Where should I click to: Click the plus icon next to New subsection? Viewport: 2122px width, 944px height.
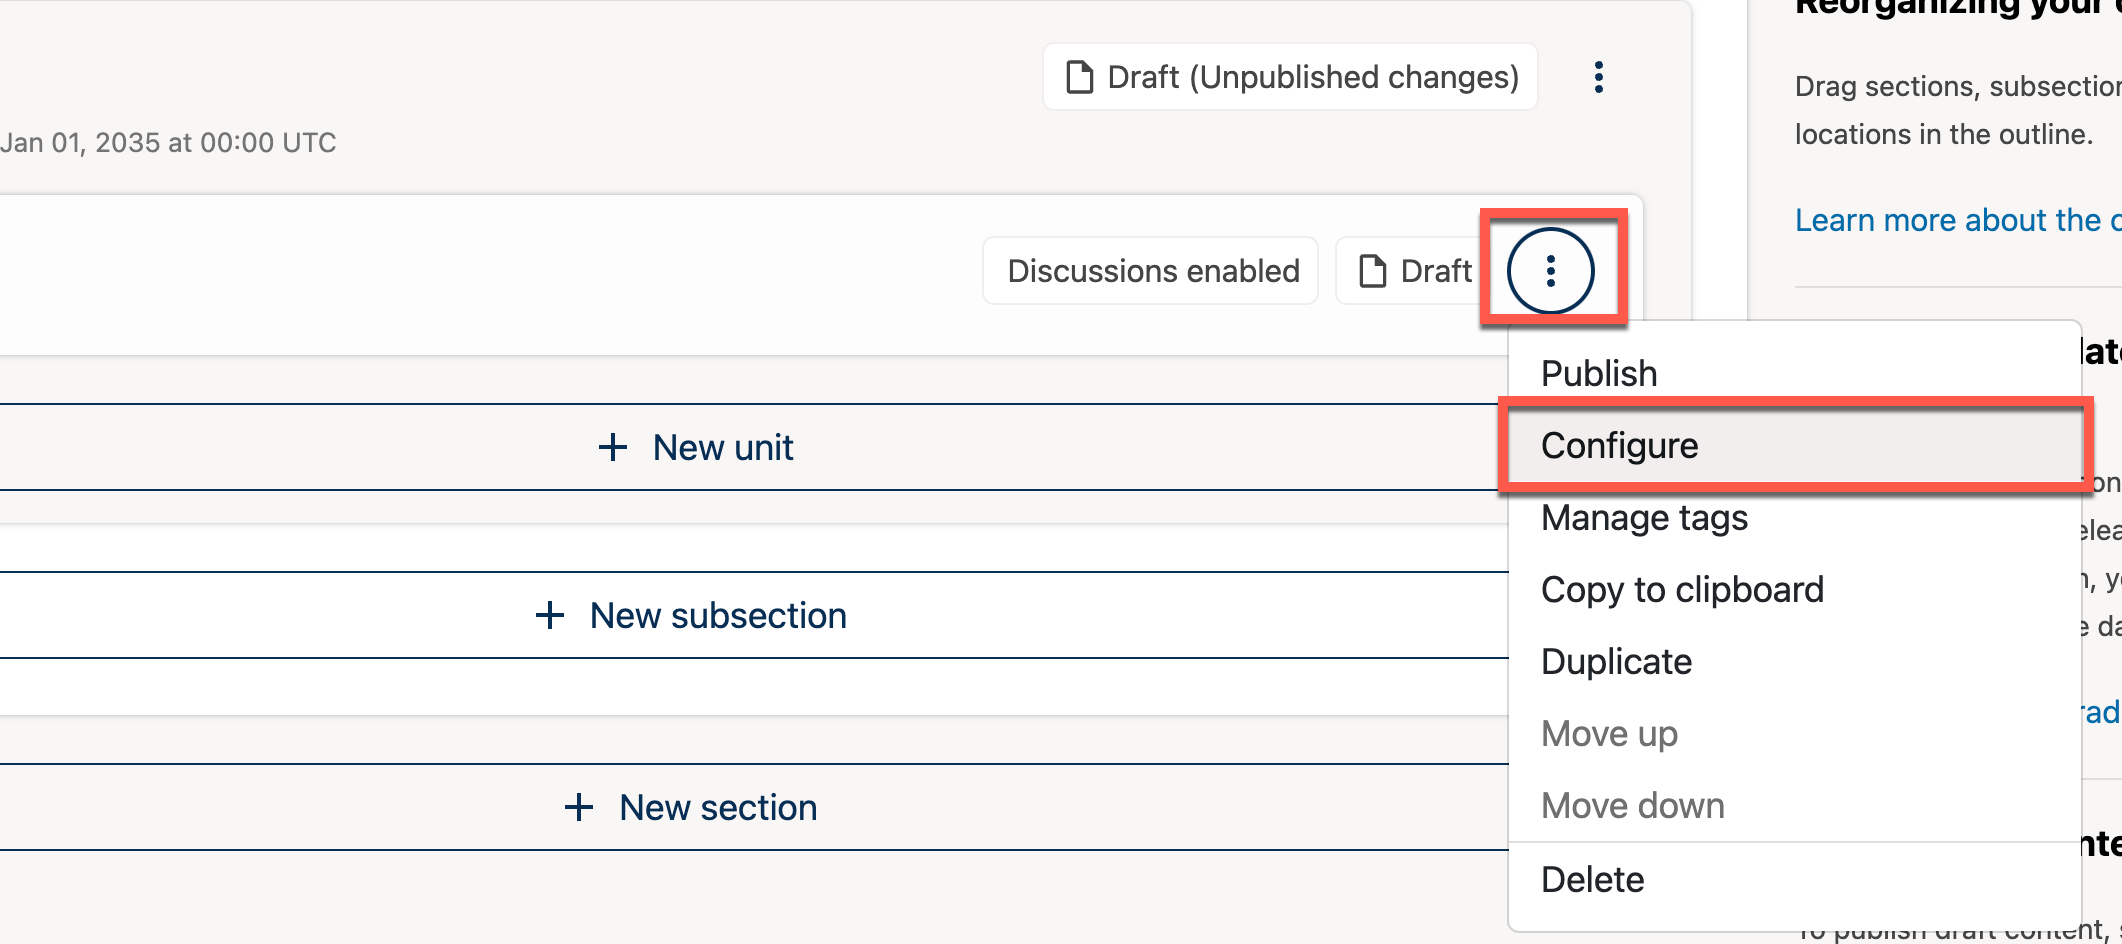(550, 615)
